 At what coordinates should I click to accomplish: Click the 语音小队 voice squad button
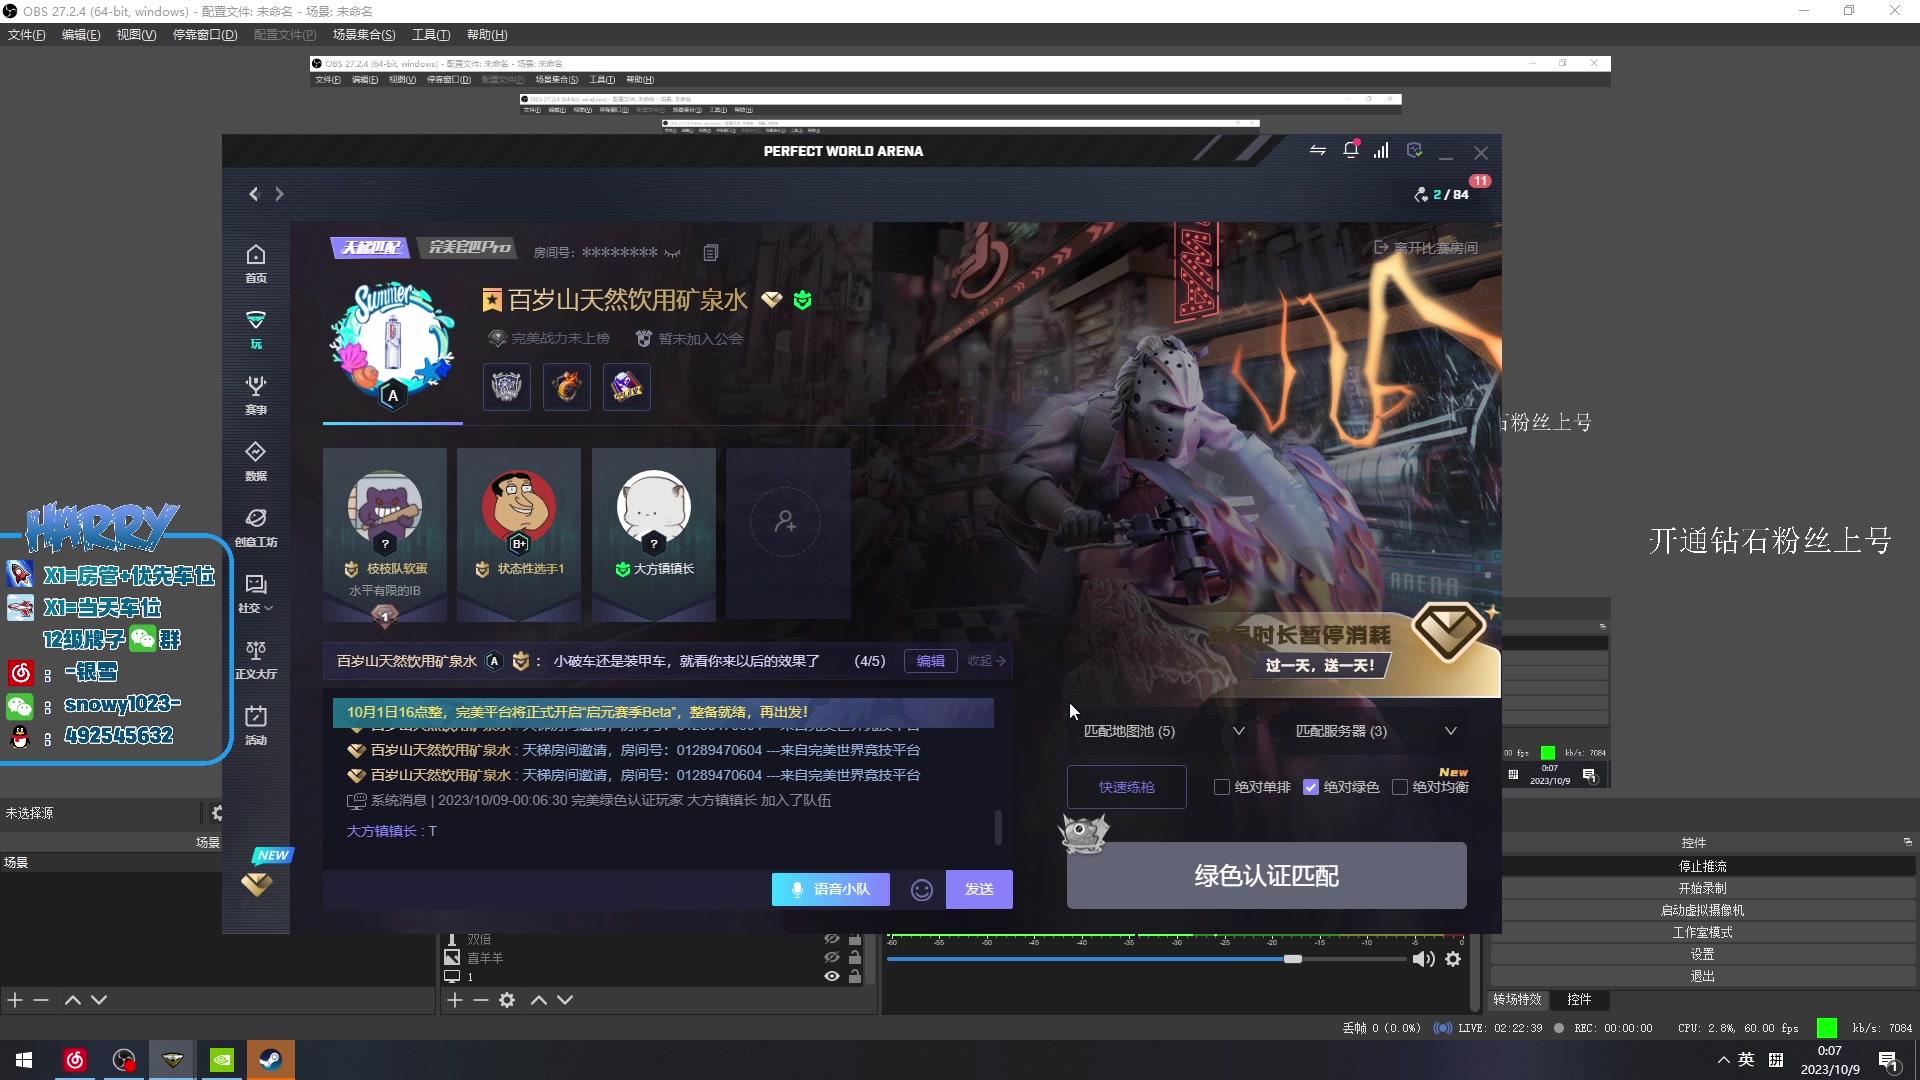[831, 890]
